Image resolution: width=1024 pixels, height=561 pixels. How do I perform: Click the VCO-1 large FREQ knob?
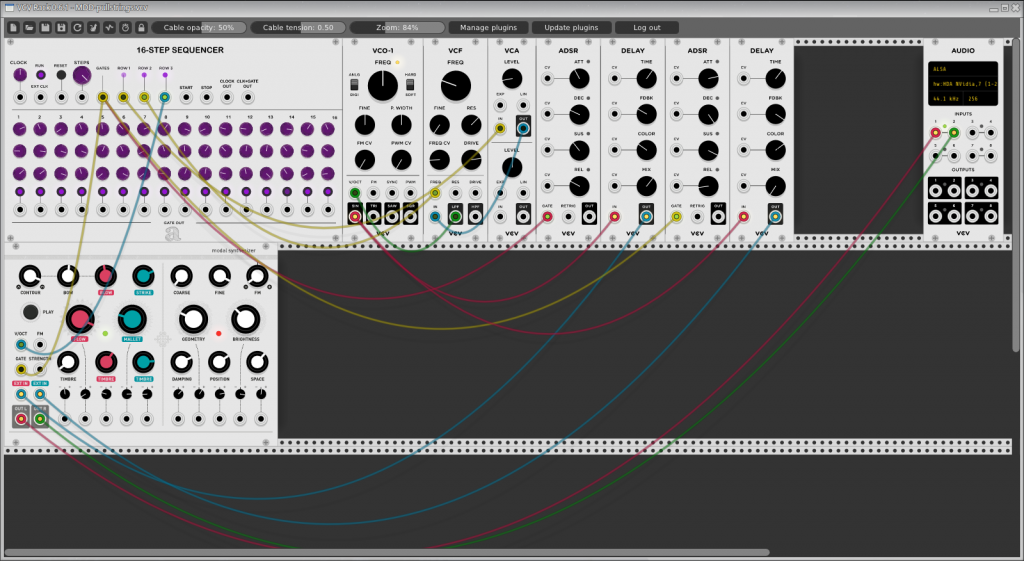tap(383, 86)
